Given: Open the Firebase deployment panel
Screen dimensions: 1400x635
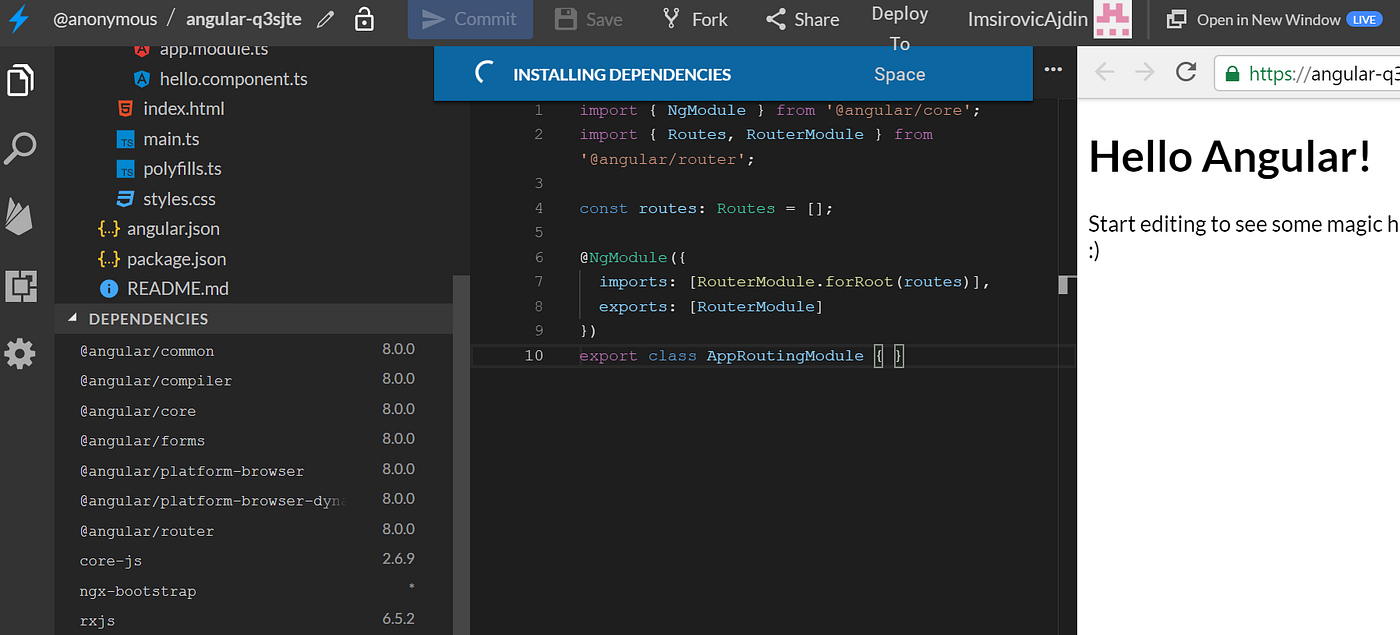Looking at the screenshot, I should [x=21, y=217].
